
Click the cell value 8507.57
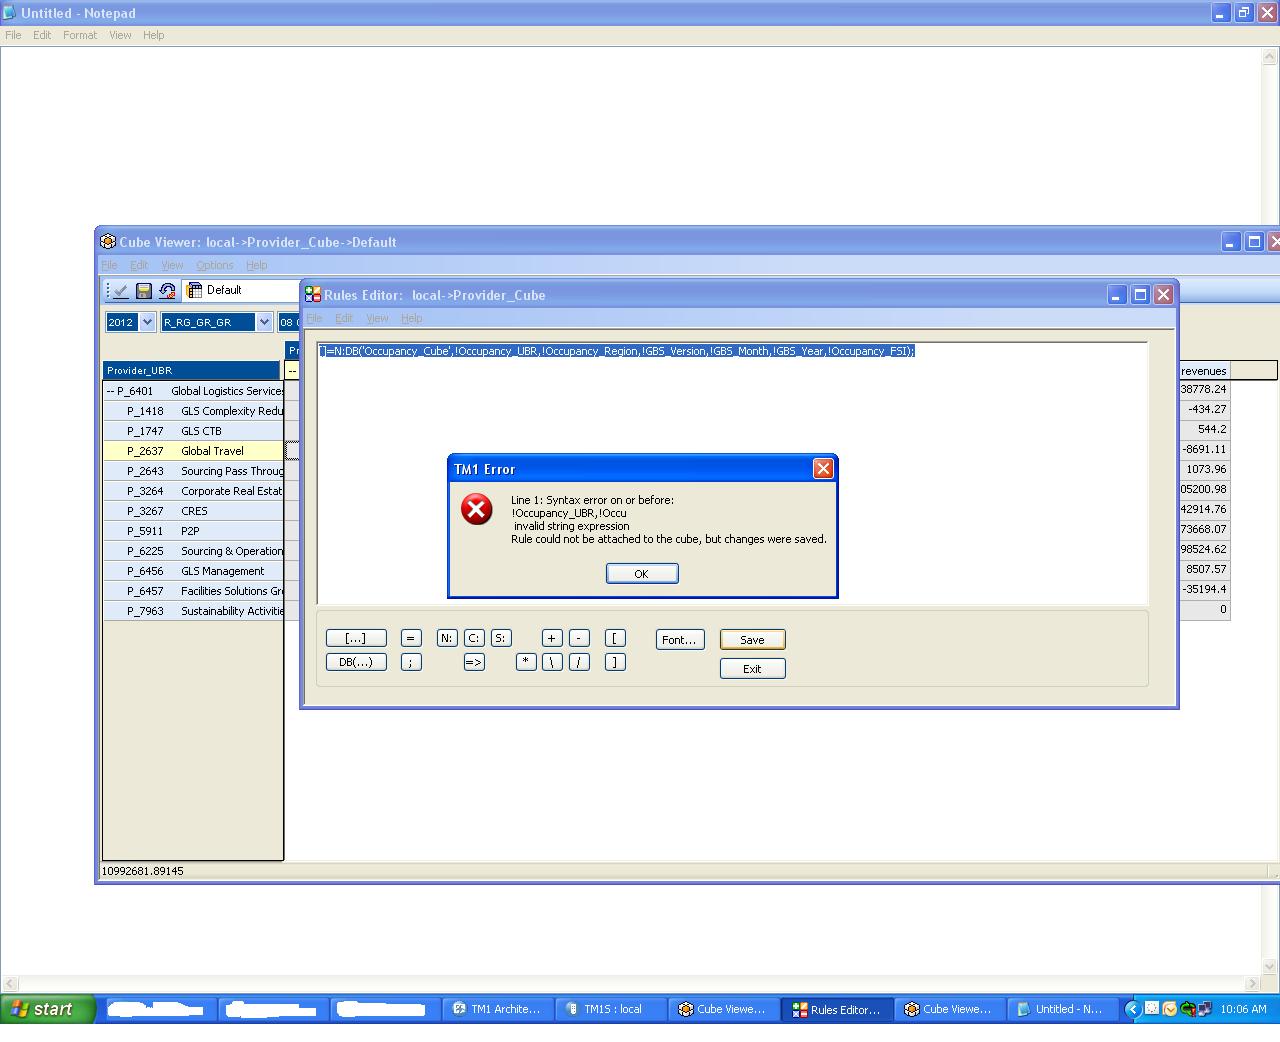[1205, 569]
